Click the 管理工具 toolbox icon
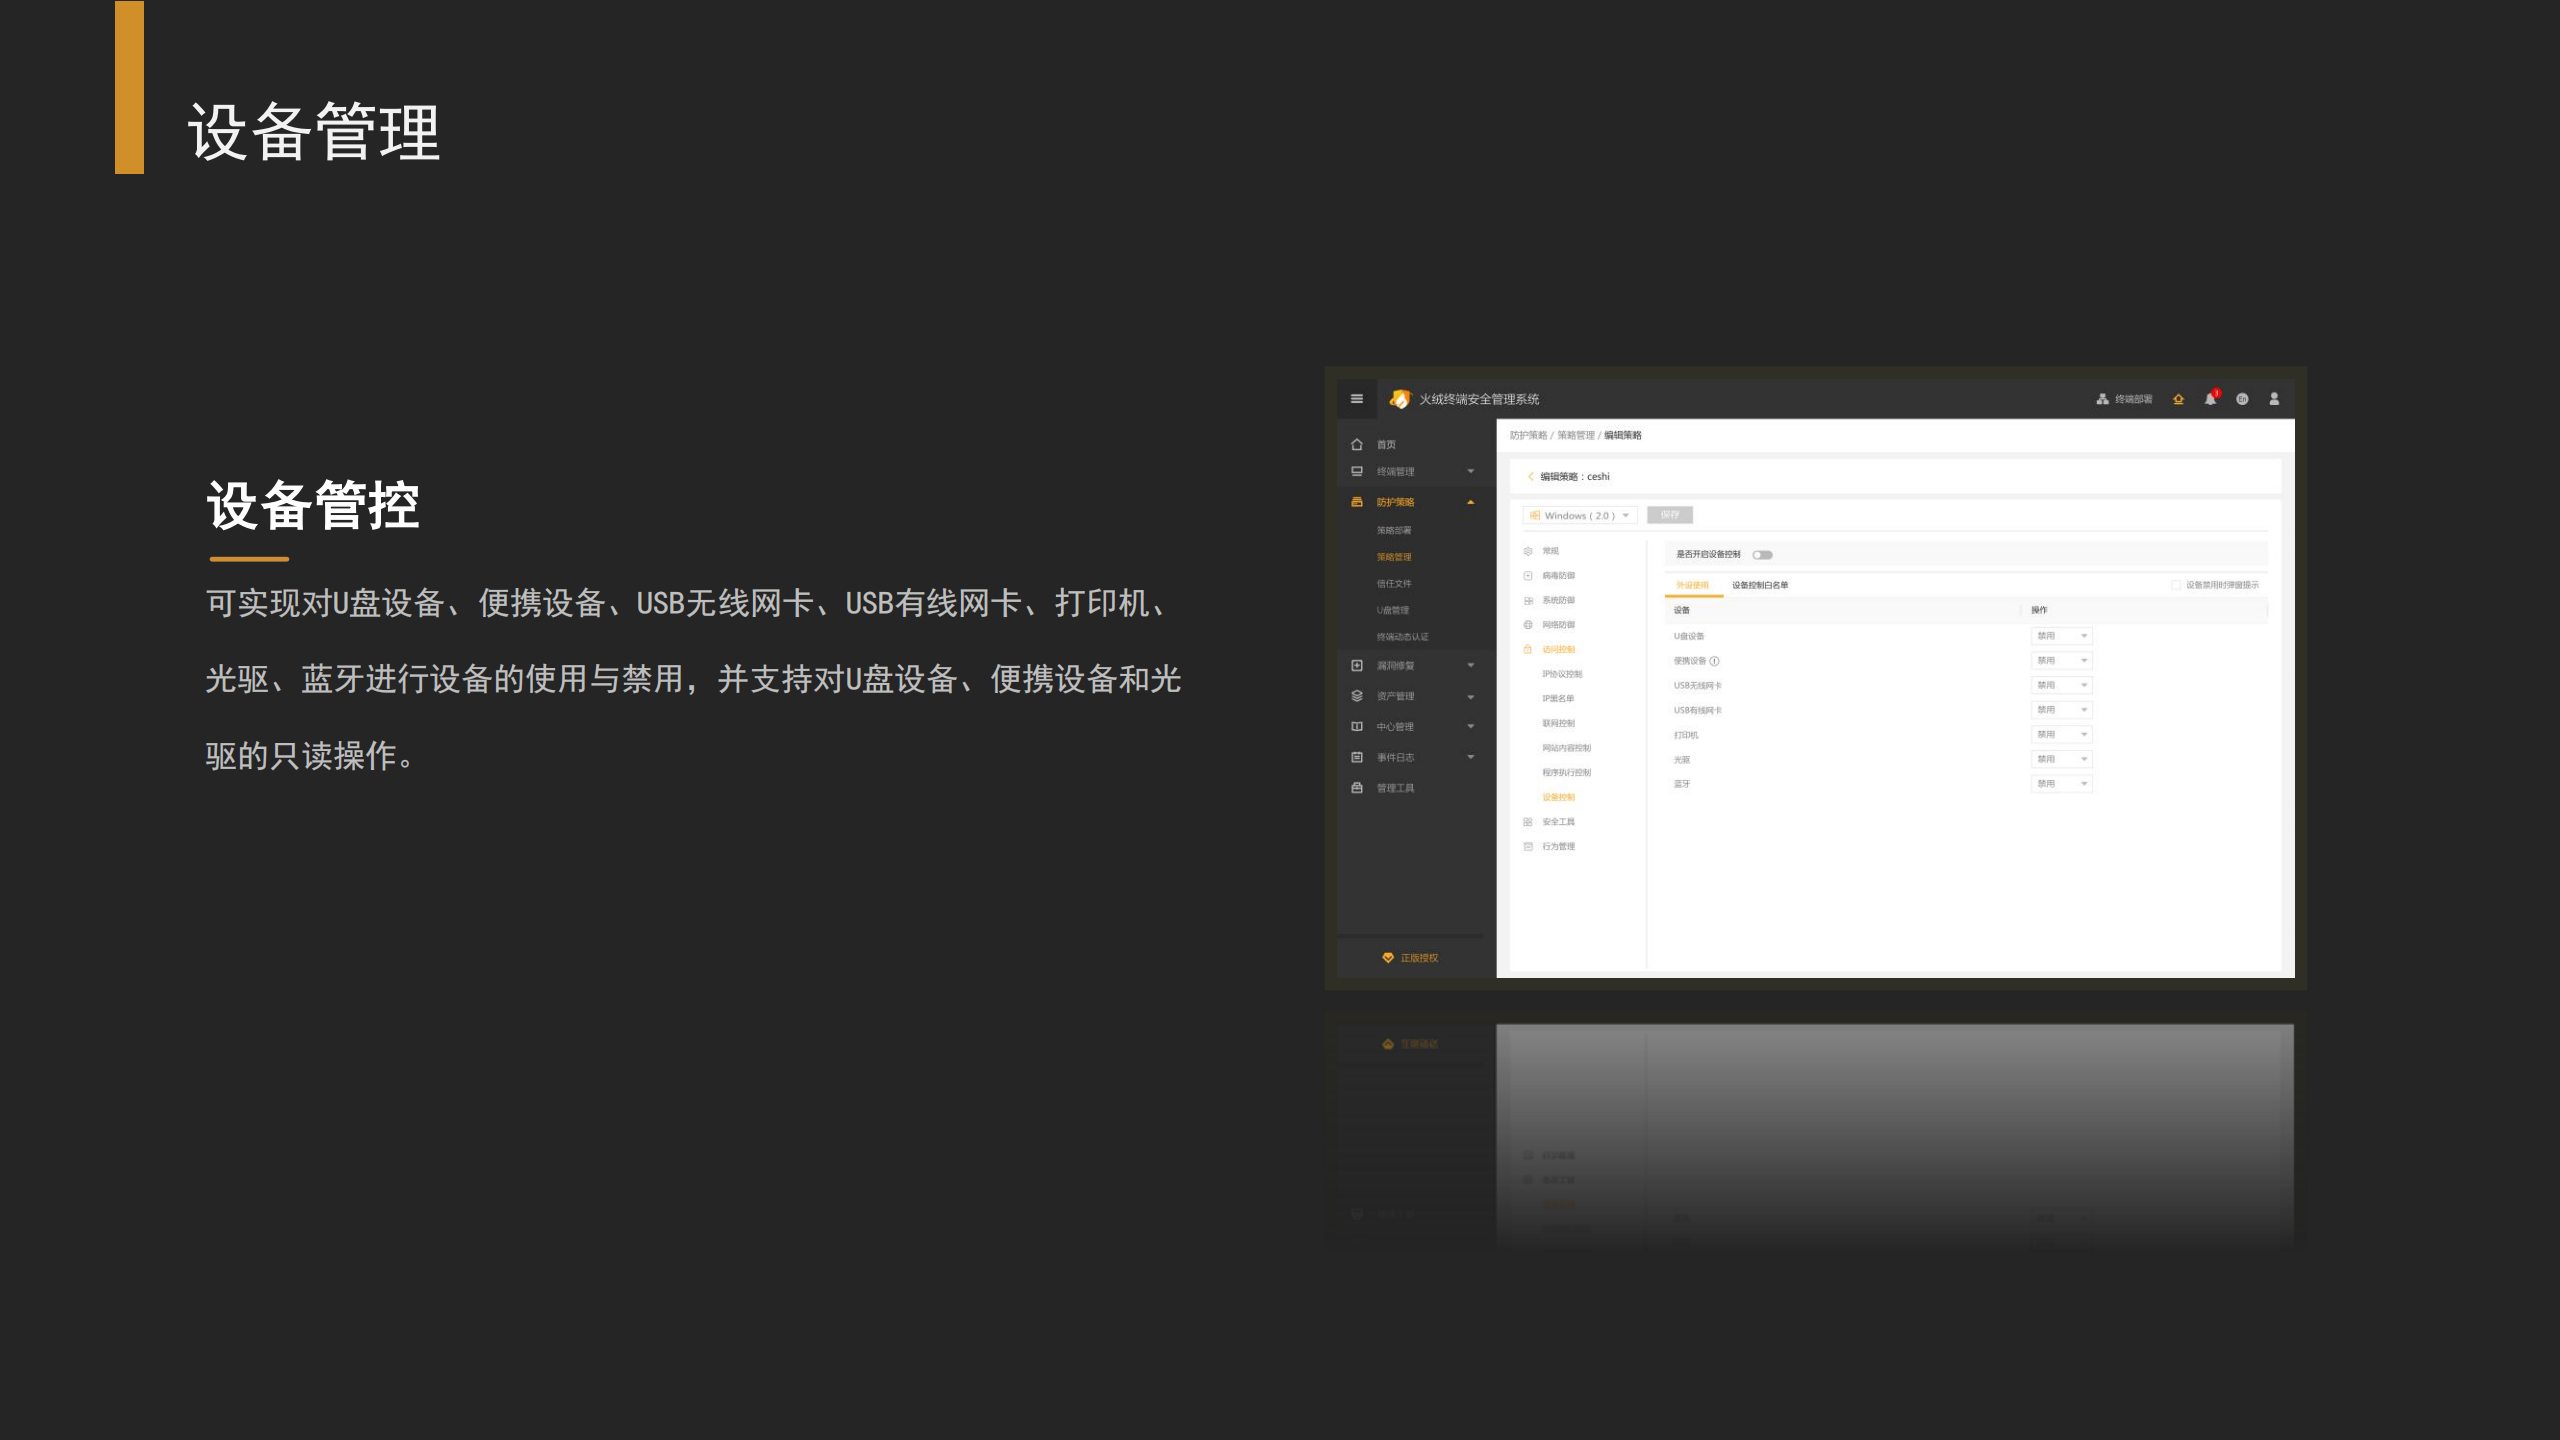The width and height of the screenshot is (2560, 1440). 1357,788
